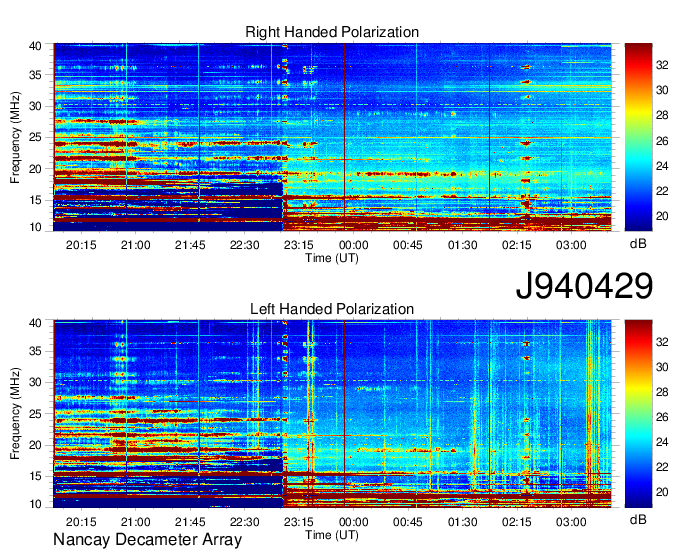Pick the 00:00 tick under Left Handed plot
The image size is (680, 552).
(353, 522)
